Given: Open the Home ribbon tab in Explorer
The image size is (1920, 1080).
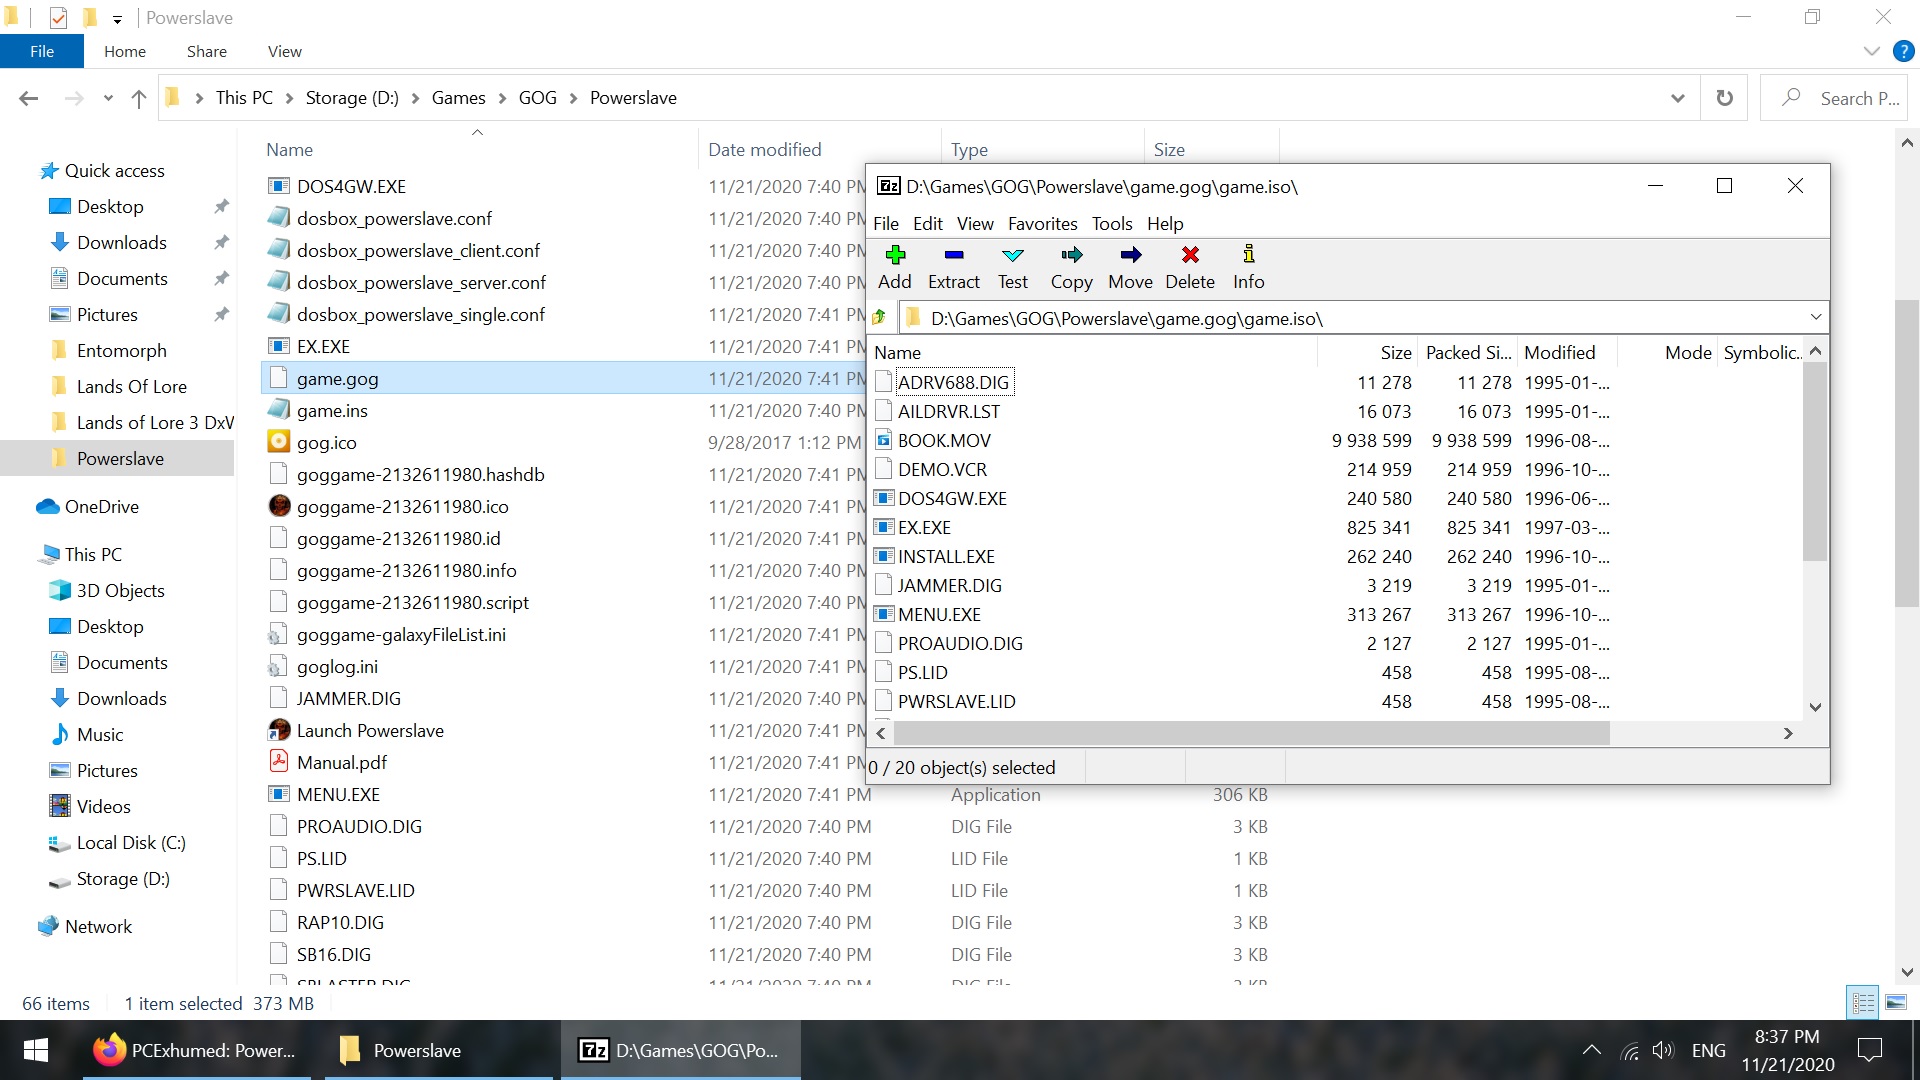Looking at the screenshot, I should (125, 51).
